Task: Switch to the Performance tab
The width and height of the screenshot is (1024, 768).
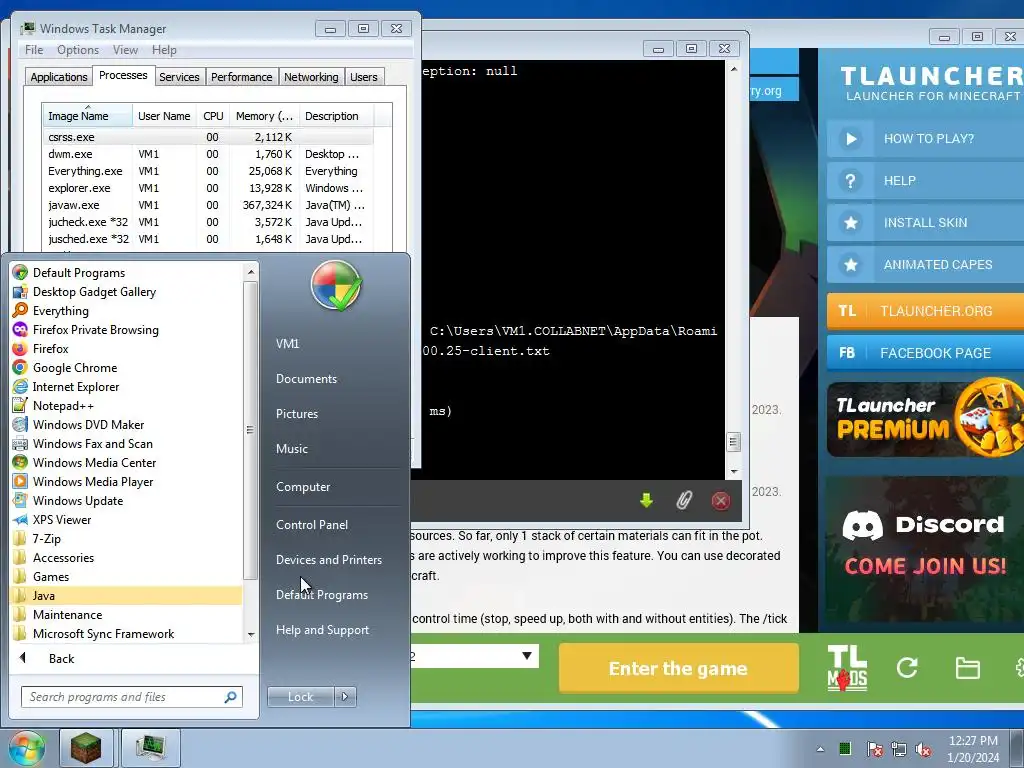Action: click(242, 77)
